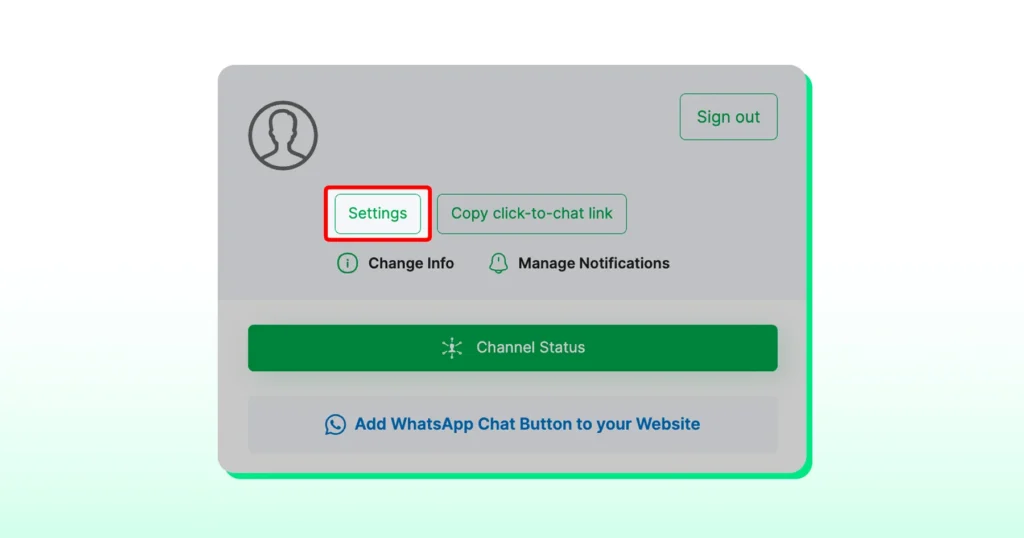Click the Channel Status network icon
Image resolution: width=1024 pixels, height=538 pixels.
tap(452, 347)
